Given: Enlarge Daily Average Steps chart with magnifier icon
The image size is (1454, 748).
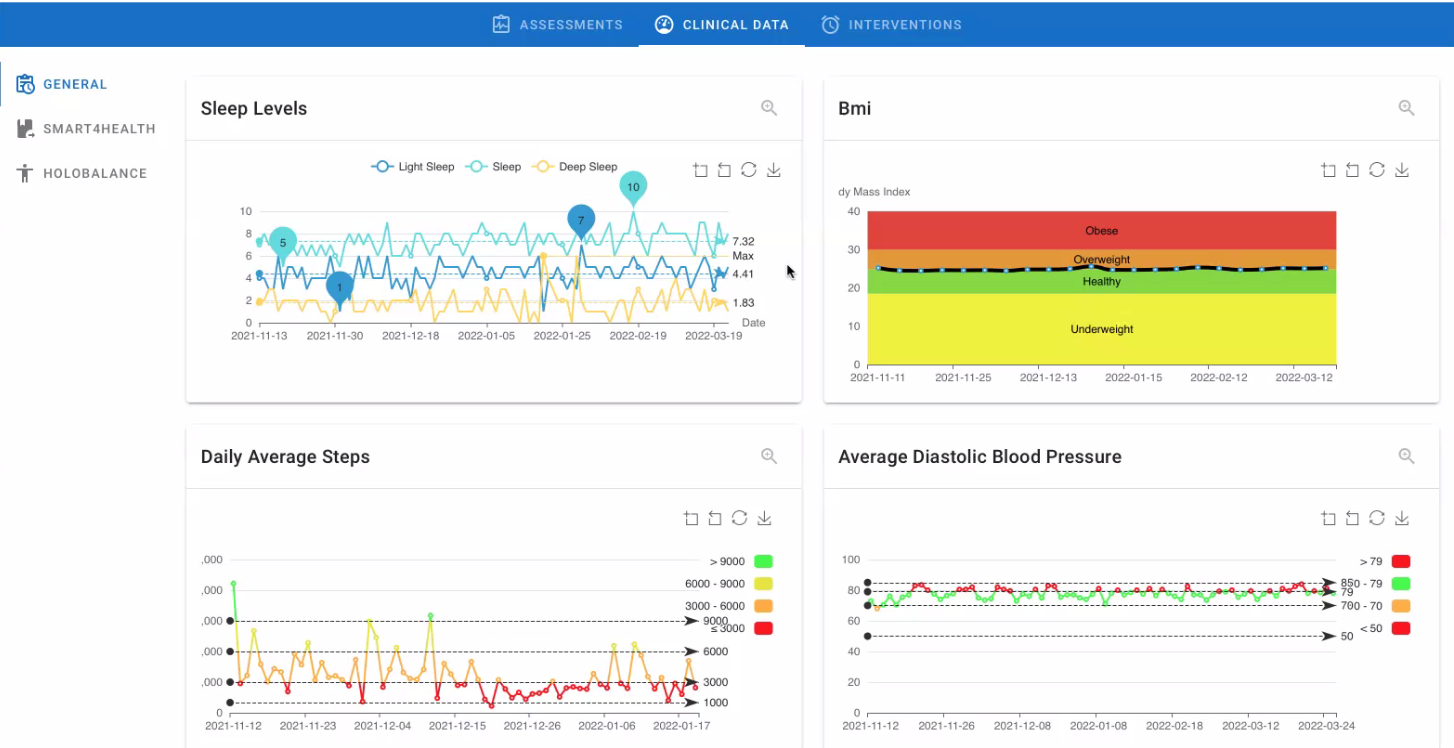Looking at the screenshot, I should 769,456.
